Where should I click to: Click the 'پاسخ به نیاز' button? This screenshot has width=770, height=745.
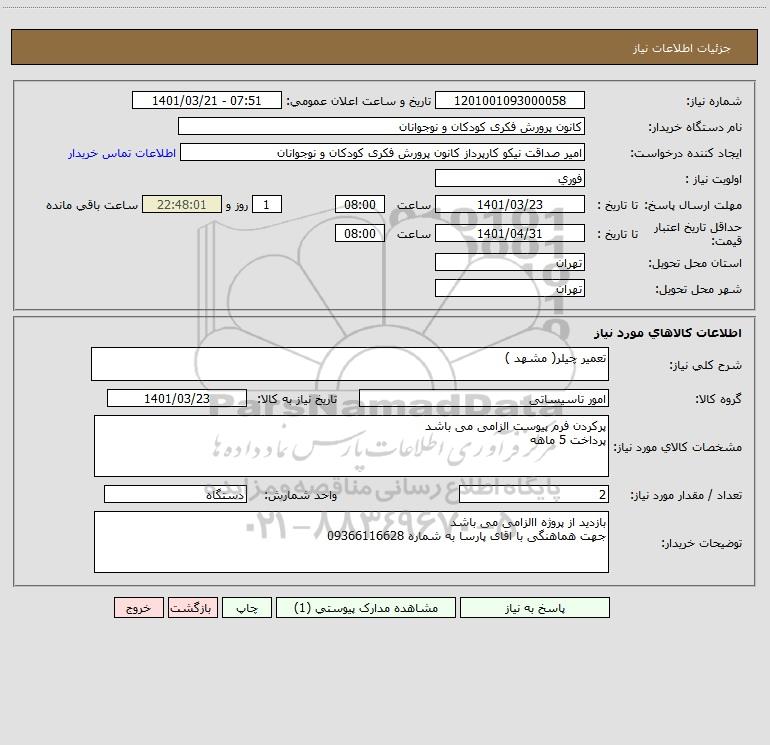click(x=535, y=608)
